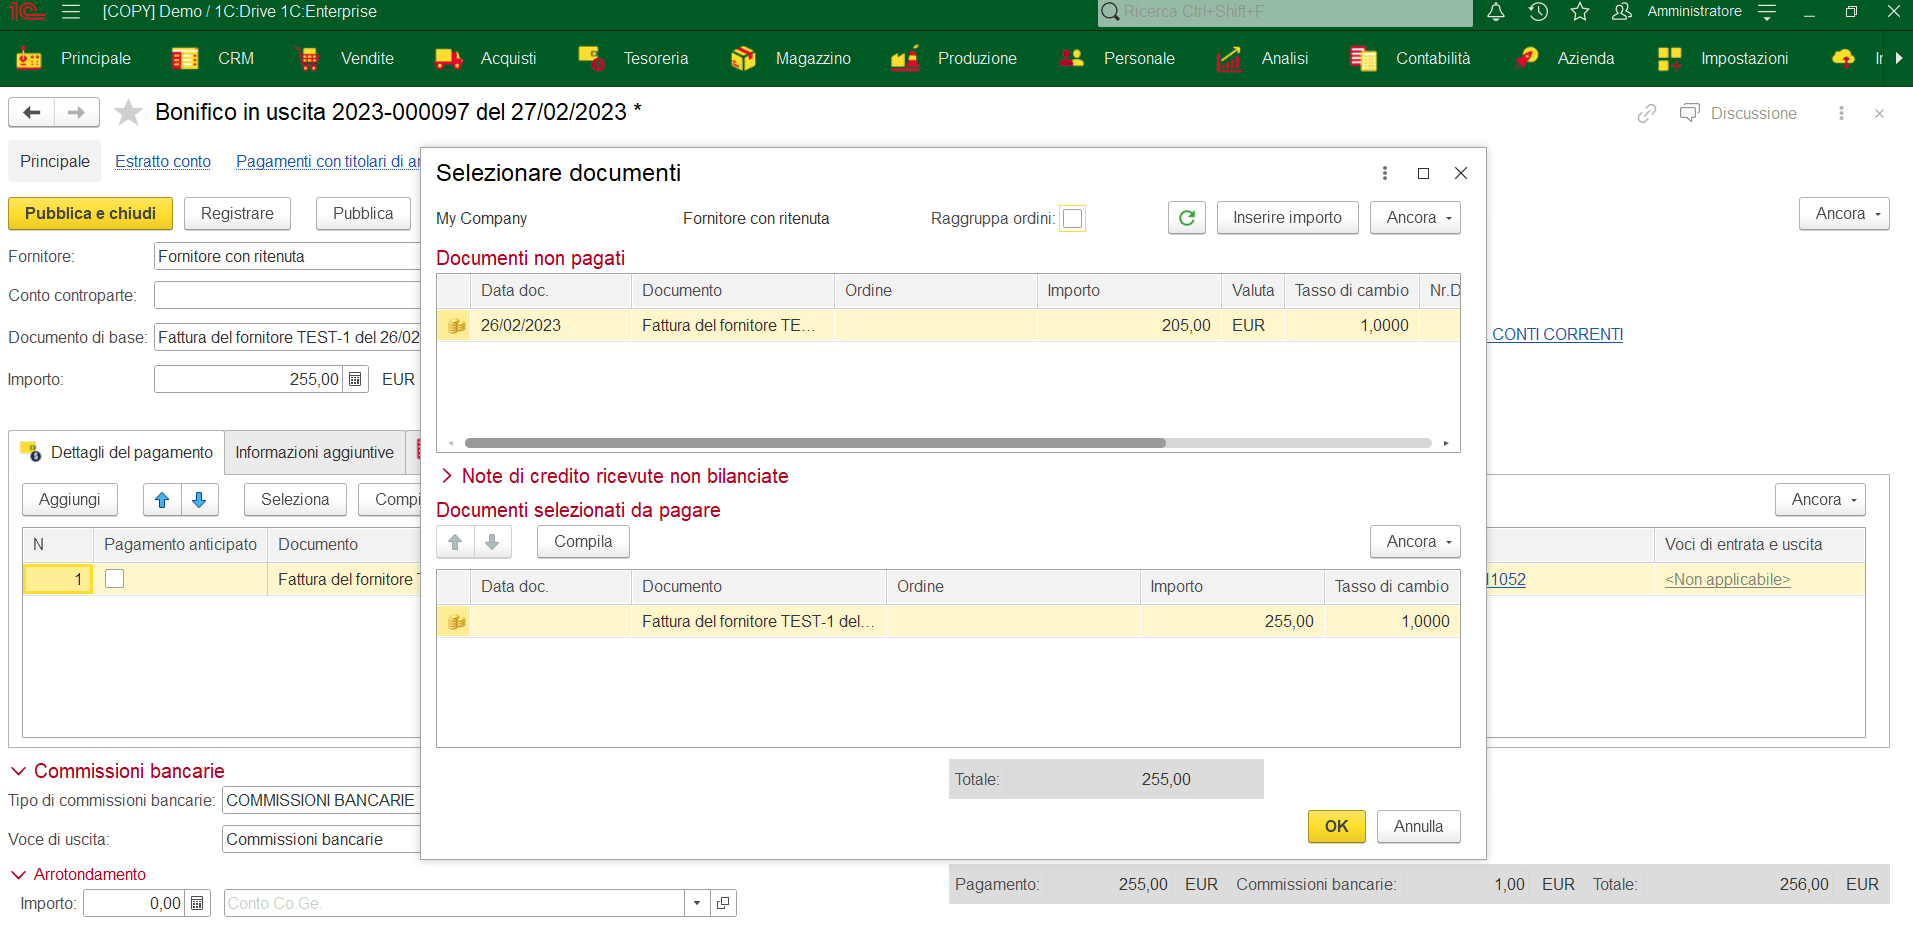Open Conto Co.Ge. dropdown arrow

click(697, 903)
